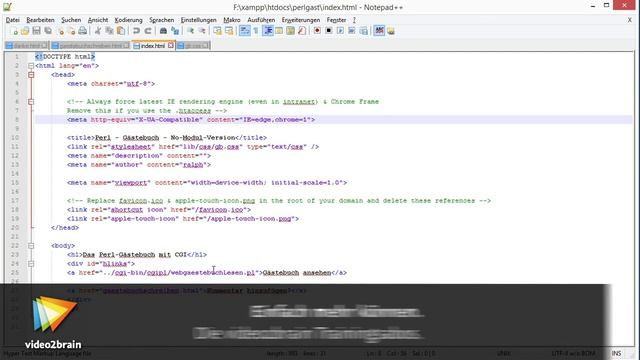Open the Ausführen menu
The width and height of the screenshot is (640, 360).
[261, 20]
